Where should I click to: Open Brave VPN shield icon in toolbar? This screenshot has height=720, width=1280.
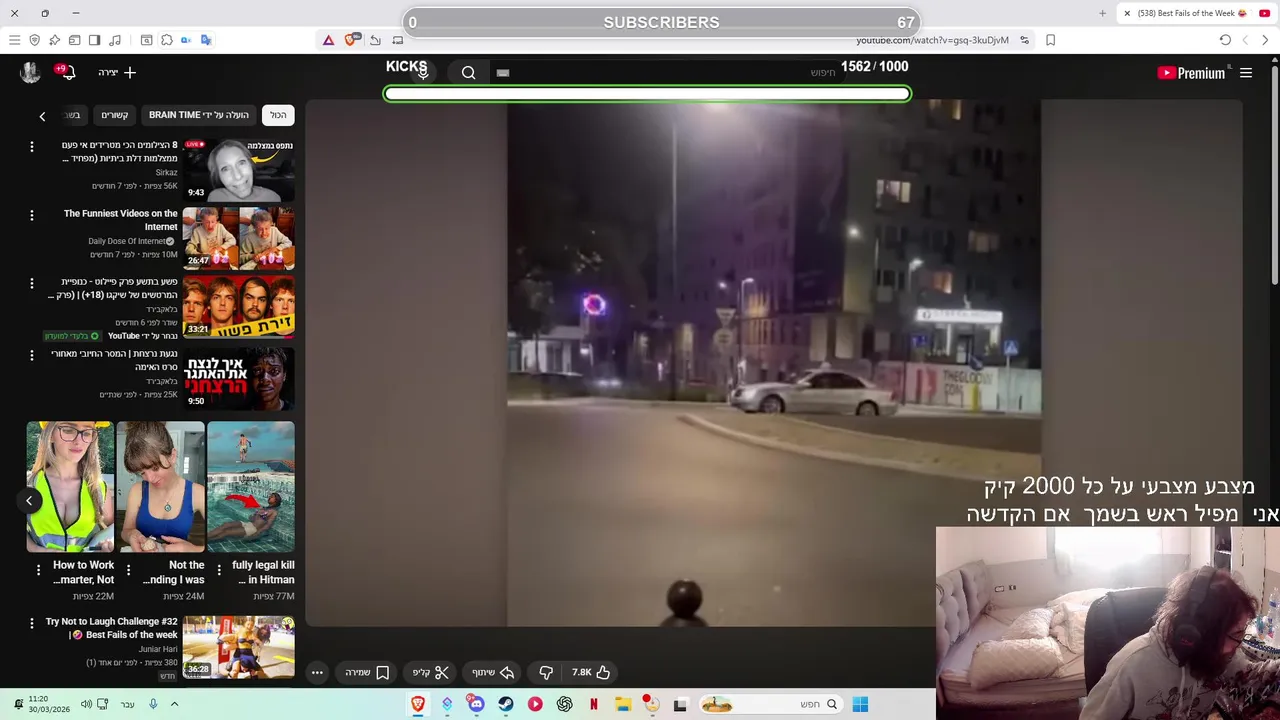34,40
